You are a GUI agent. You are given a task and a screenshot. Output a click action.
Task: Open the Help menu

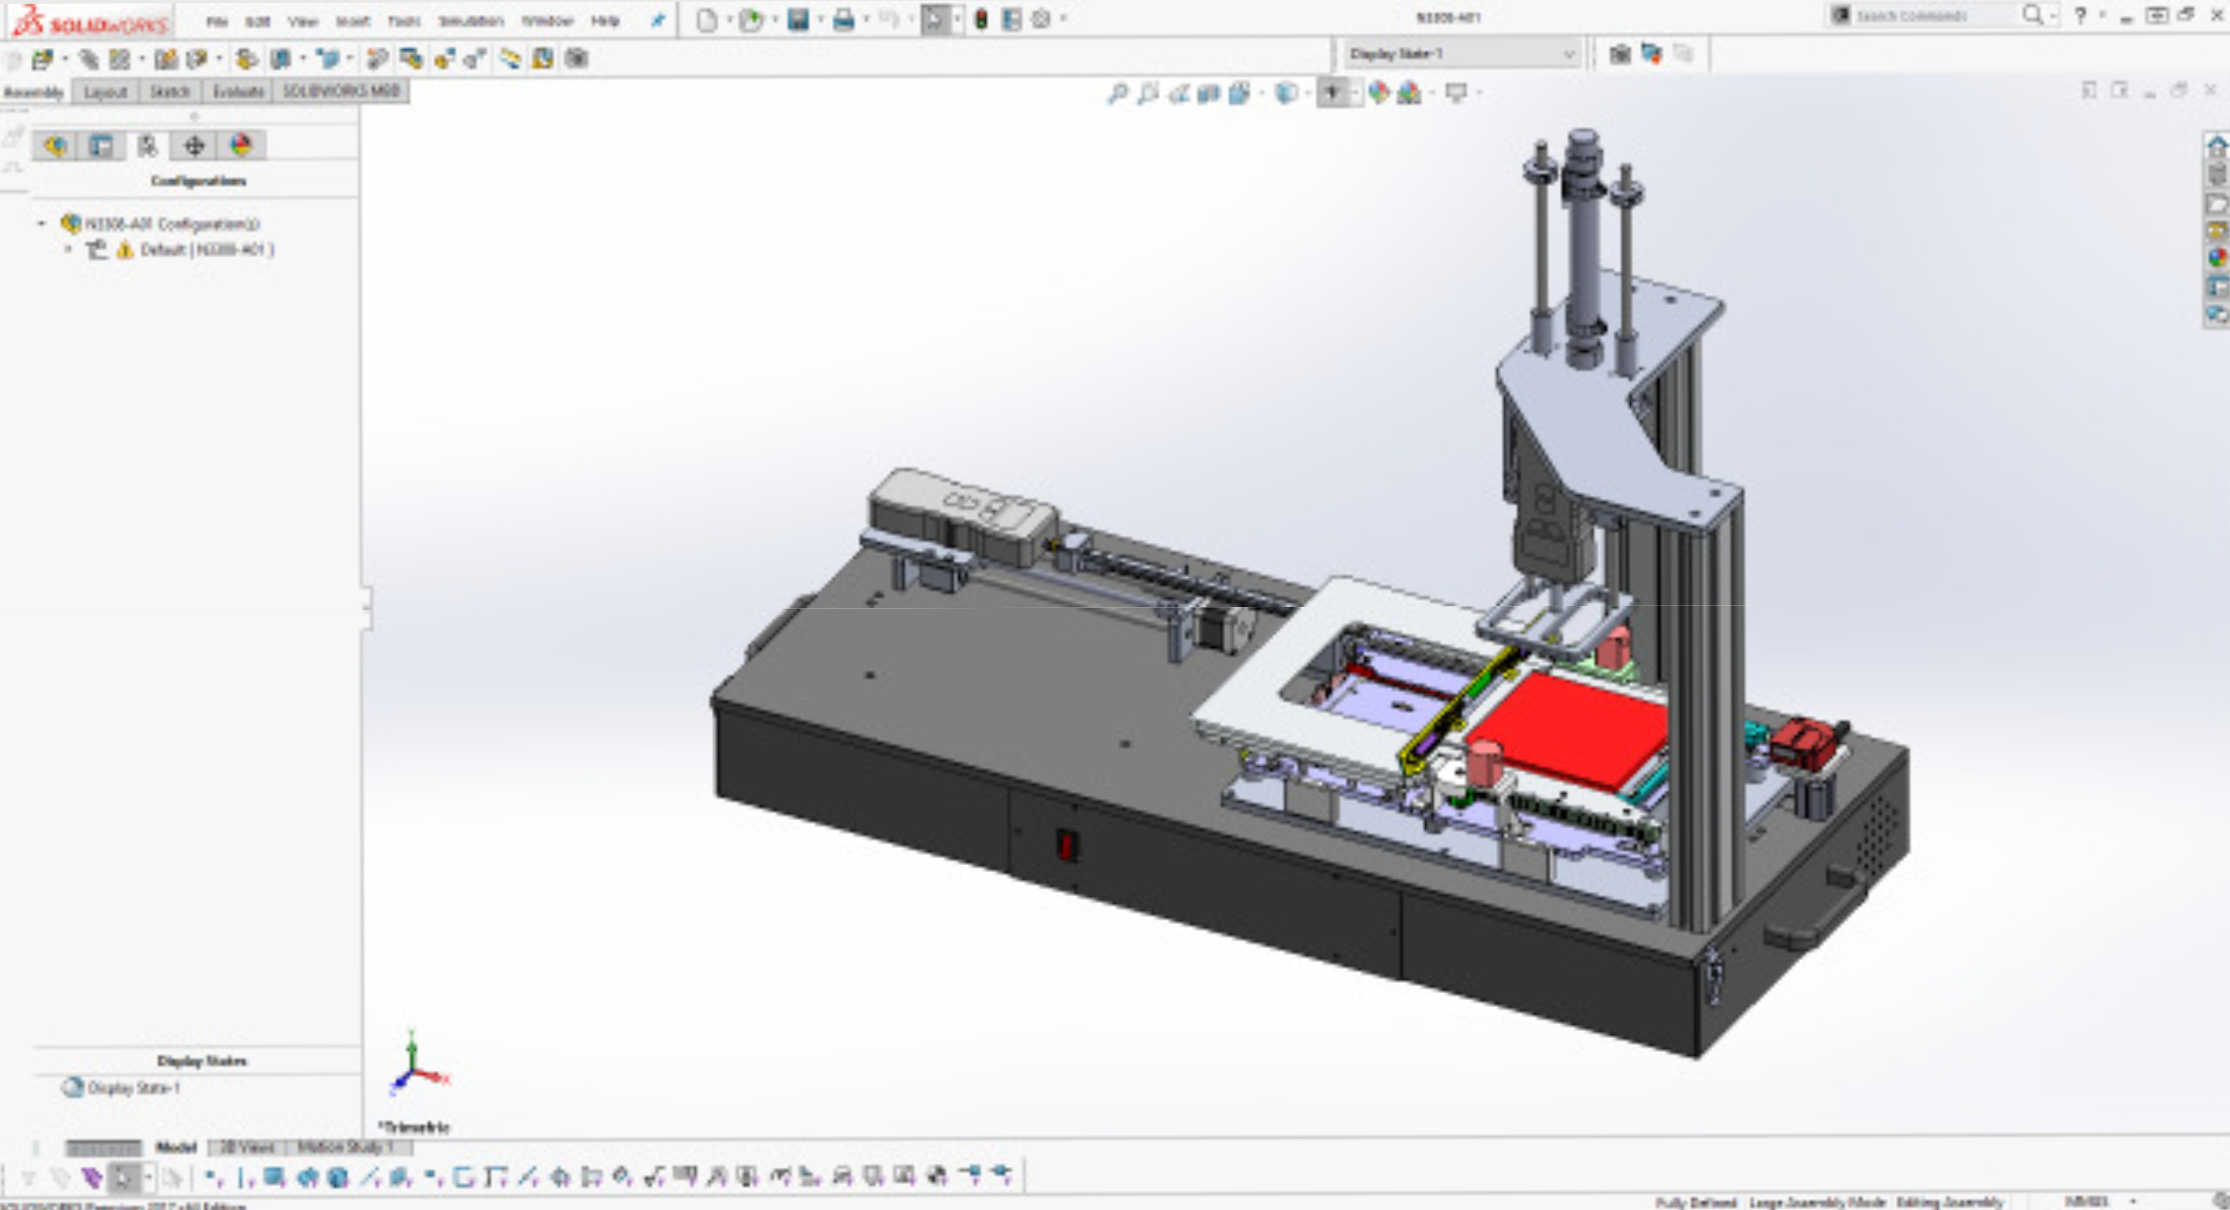(605, 21)
